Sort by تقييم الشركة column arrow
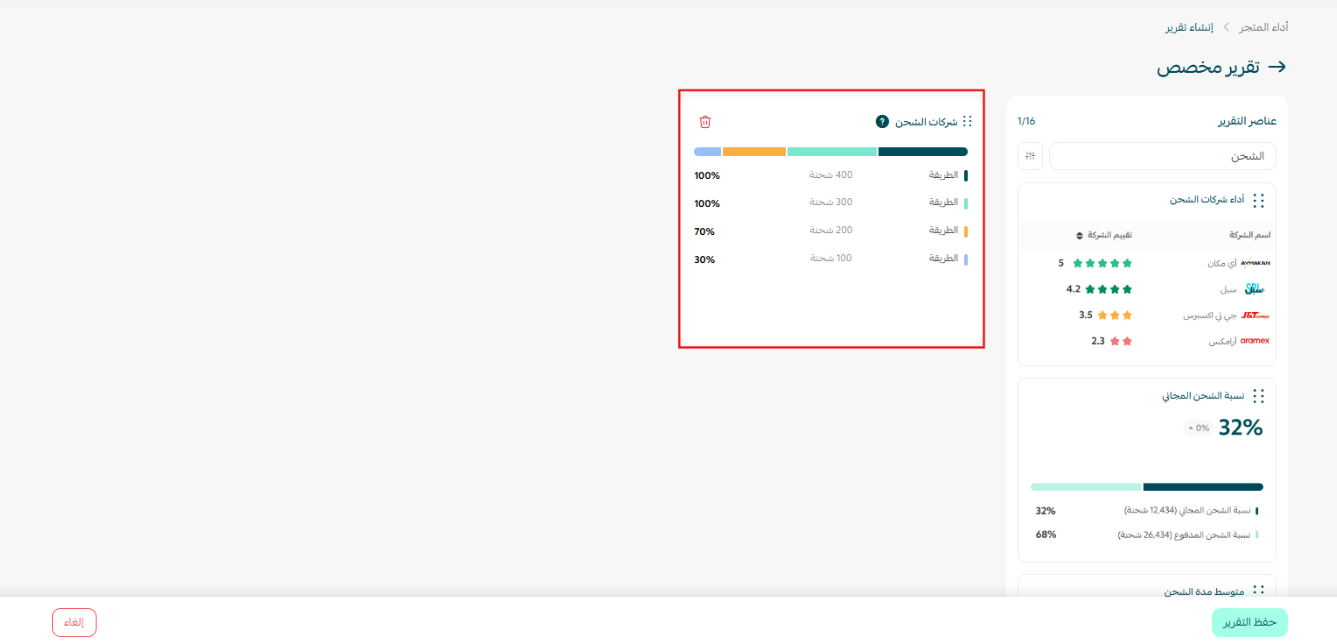The image size is (1337, 642). (1079, 236)
